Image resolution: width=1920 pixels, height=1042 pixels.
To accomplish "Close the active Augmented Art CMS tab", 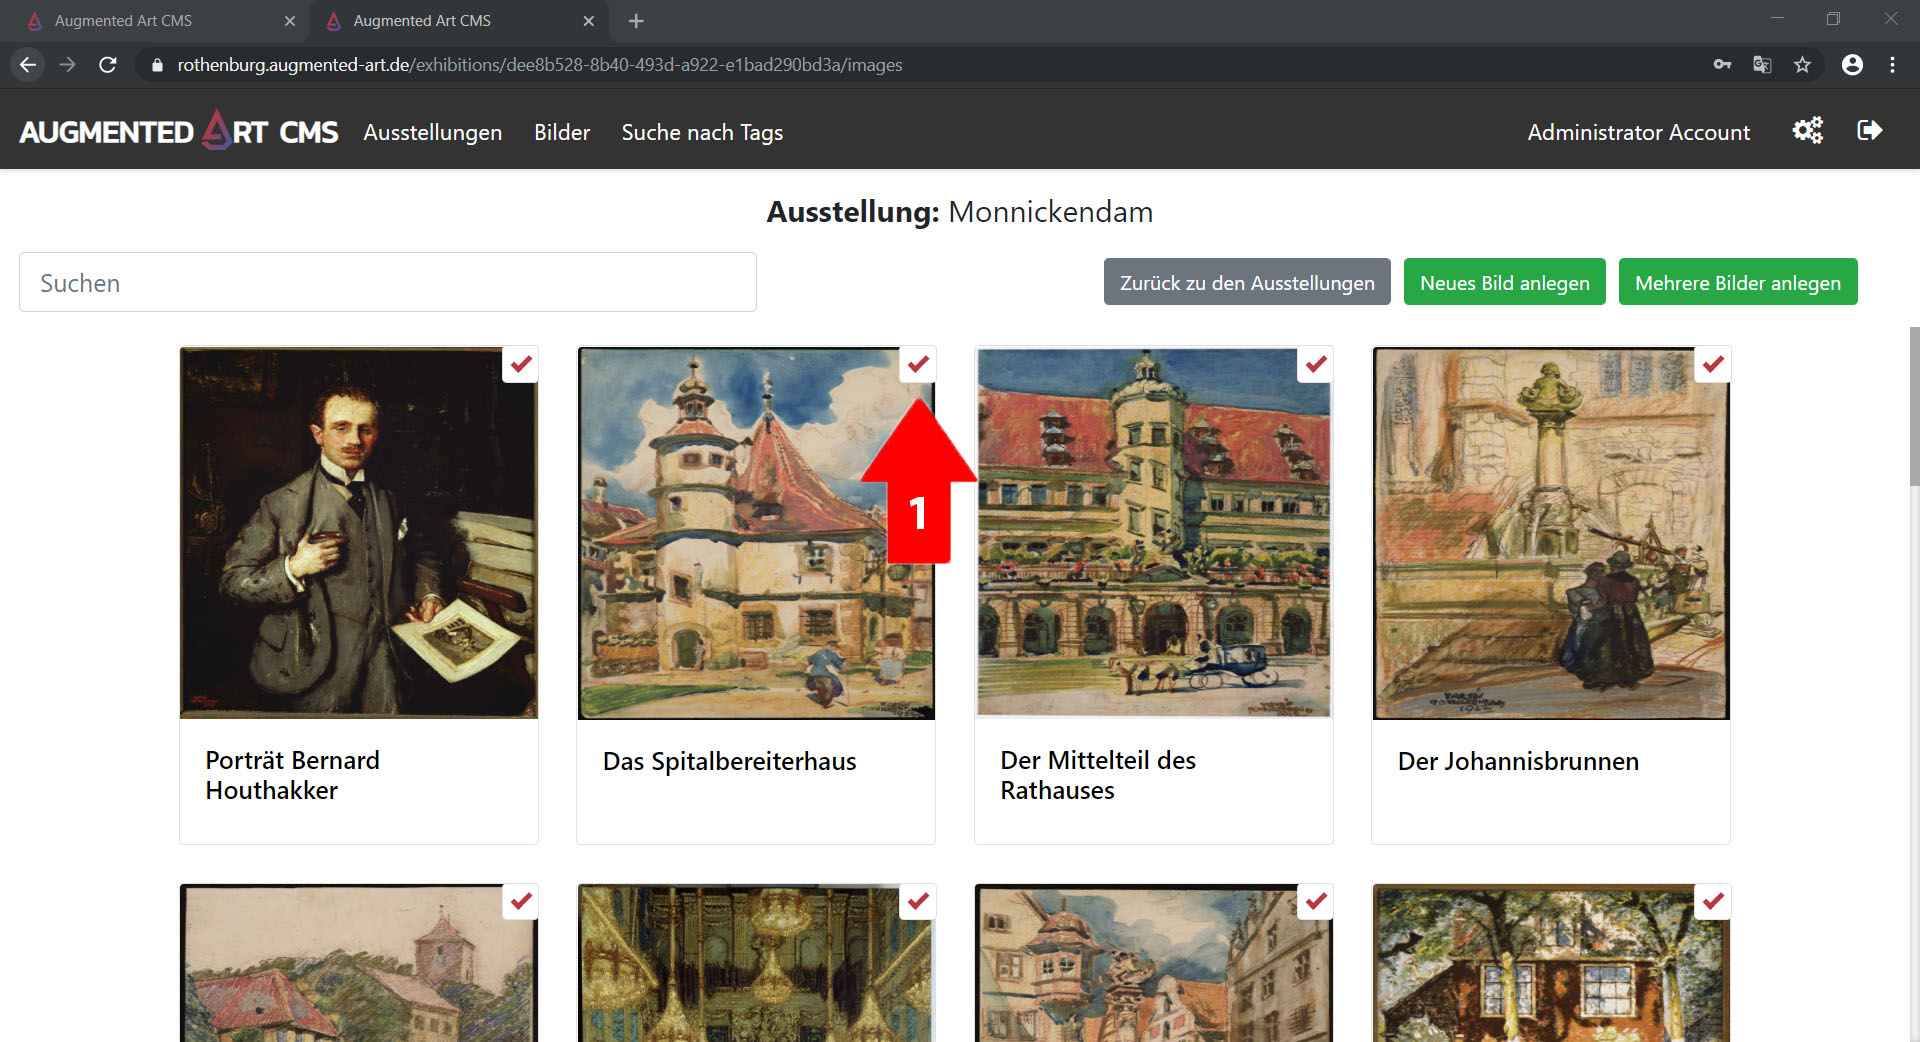I will coord(588,21).
